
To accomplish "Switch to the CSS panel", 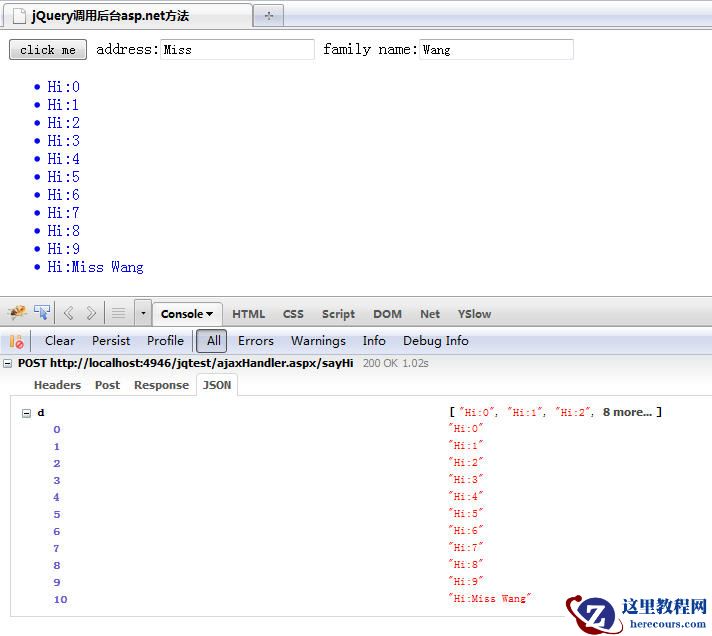I will (293, 314).
